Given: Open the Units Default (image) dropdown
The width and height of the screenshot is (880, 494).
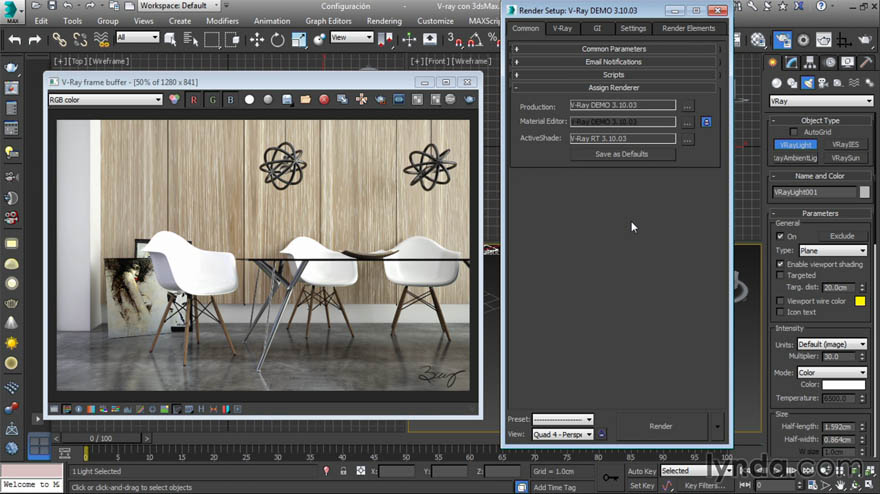Looking at the screenshot, I should click(831, 344).
